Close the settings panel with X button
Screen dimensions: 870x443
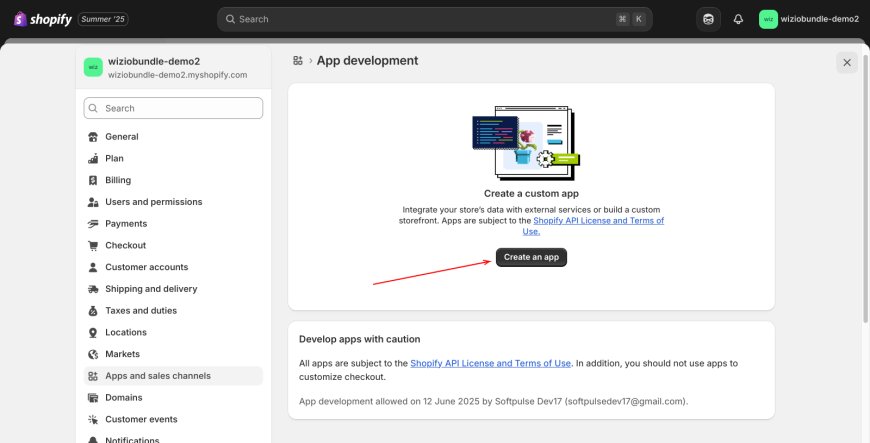pos(847,63)
